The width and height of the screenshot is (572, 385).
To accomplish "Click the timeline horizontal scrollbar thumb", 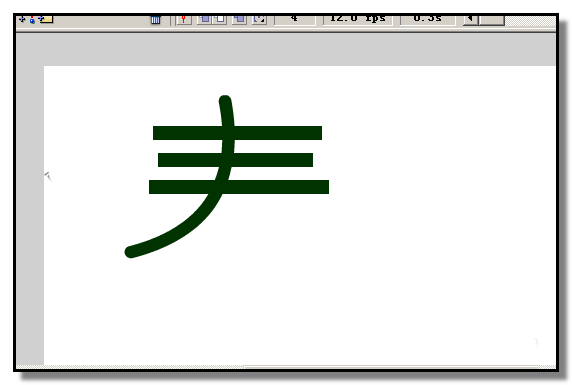I will pyautogui.click(x=491, y=20).
